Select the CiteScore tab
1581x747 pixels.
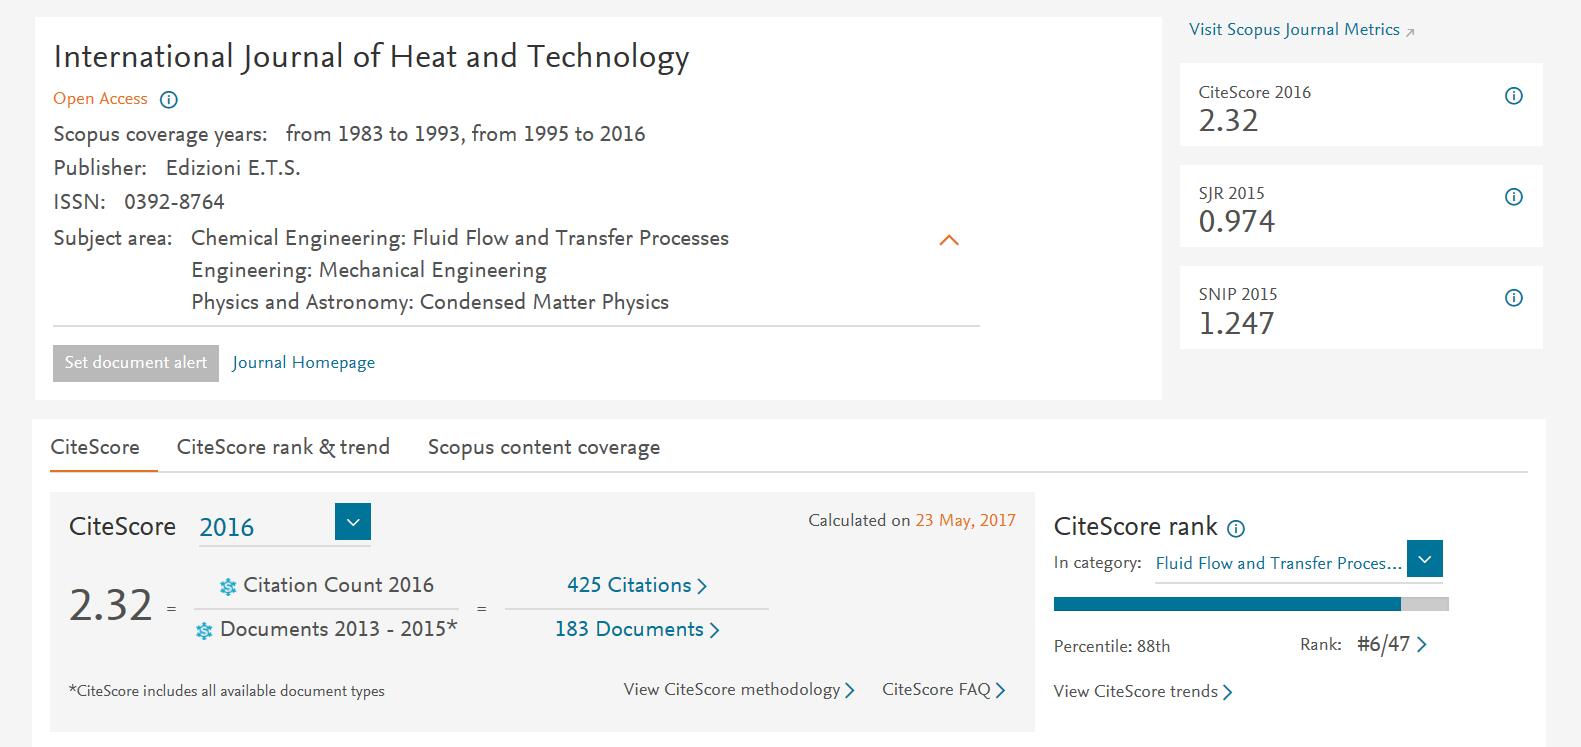pyautogui.click(x=95, y=447)
